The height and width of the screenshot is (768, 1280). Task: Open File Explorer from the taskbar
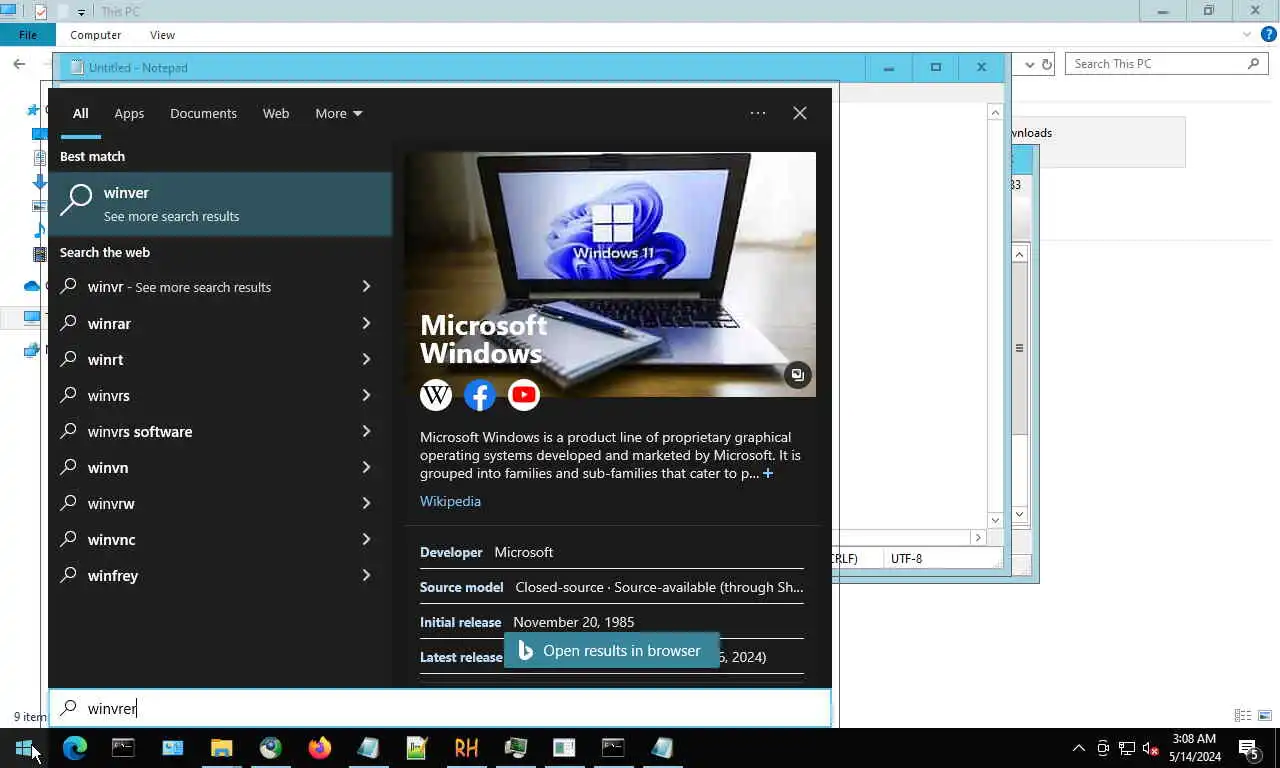221,748
